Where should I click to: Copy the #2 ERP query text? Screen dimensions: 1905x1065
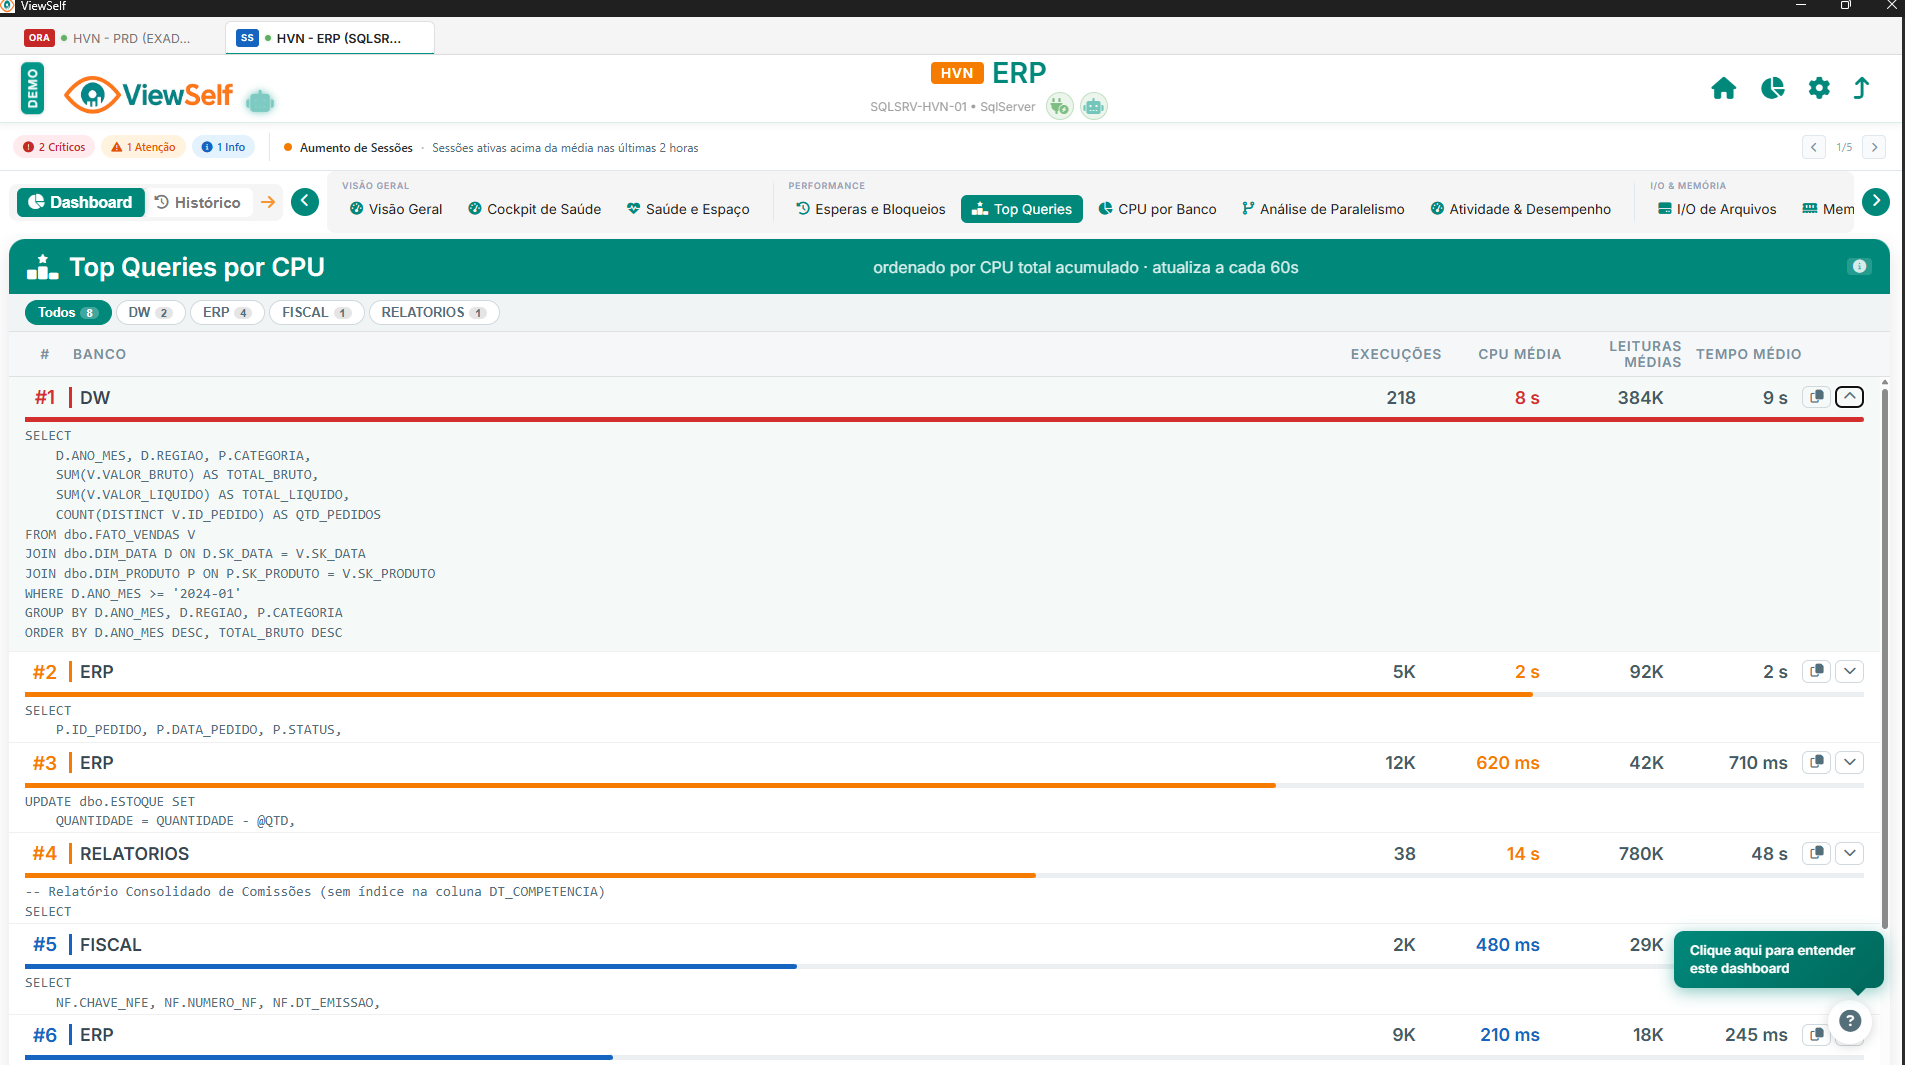[1817, 671]
